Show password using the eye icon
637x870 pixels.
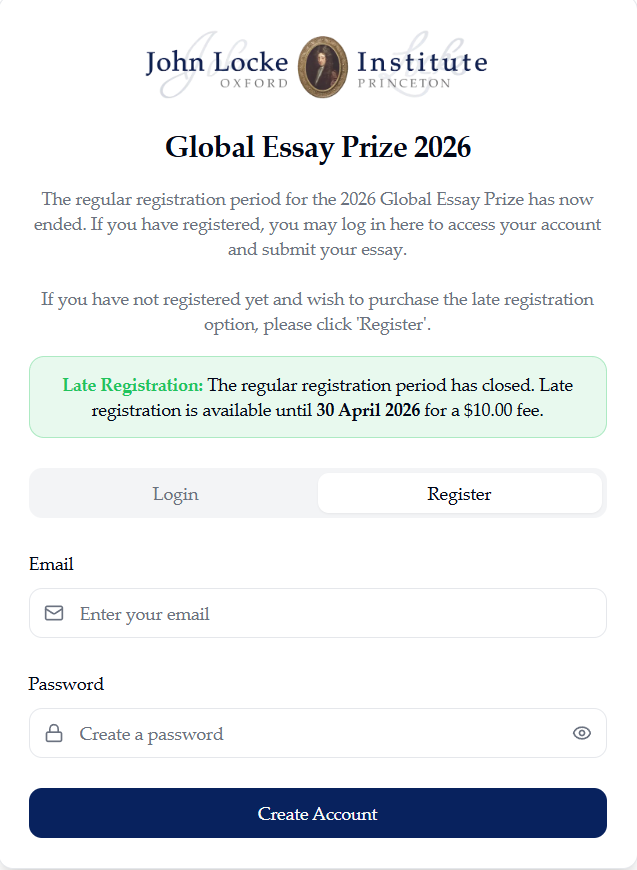(x=582, y=733)
